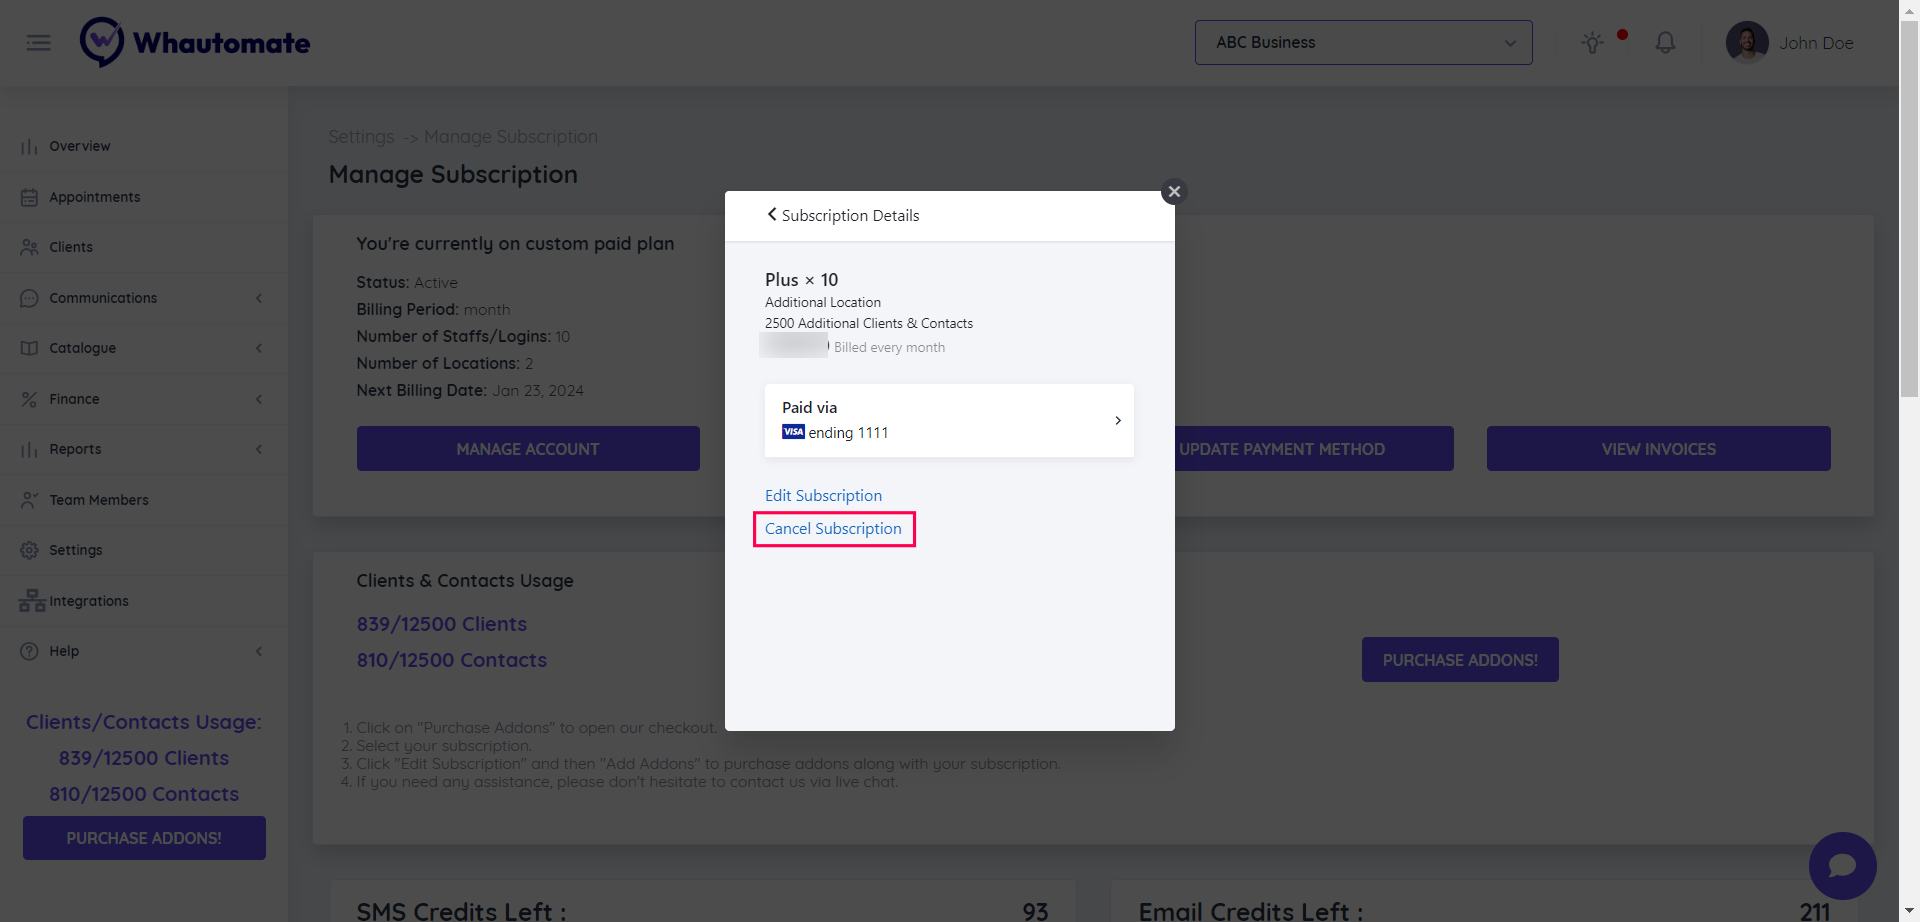Open the live chat bubble
This screenshot has width=1920, height=922.
1842,866
